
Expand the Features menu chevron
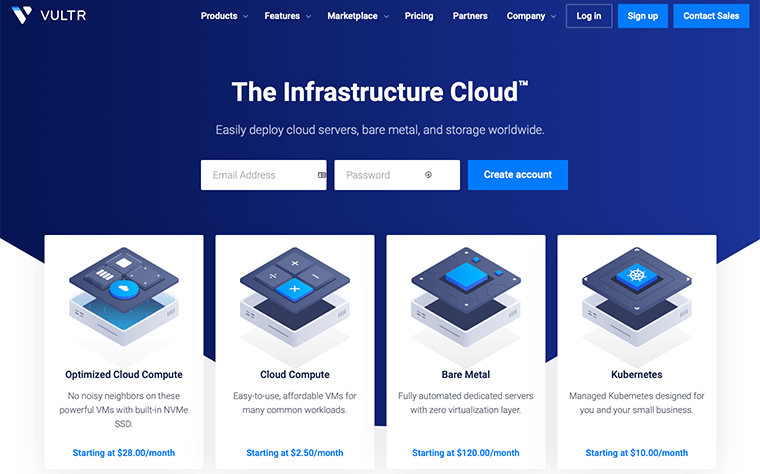pyautogui.click(x=308, y=16)
